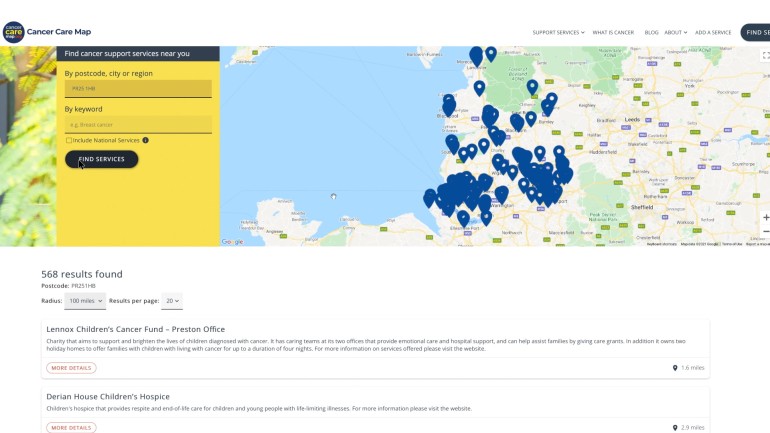Go to the Blog page
The image size is (770, 433).
tap(651, 32)
